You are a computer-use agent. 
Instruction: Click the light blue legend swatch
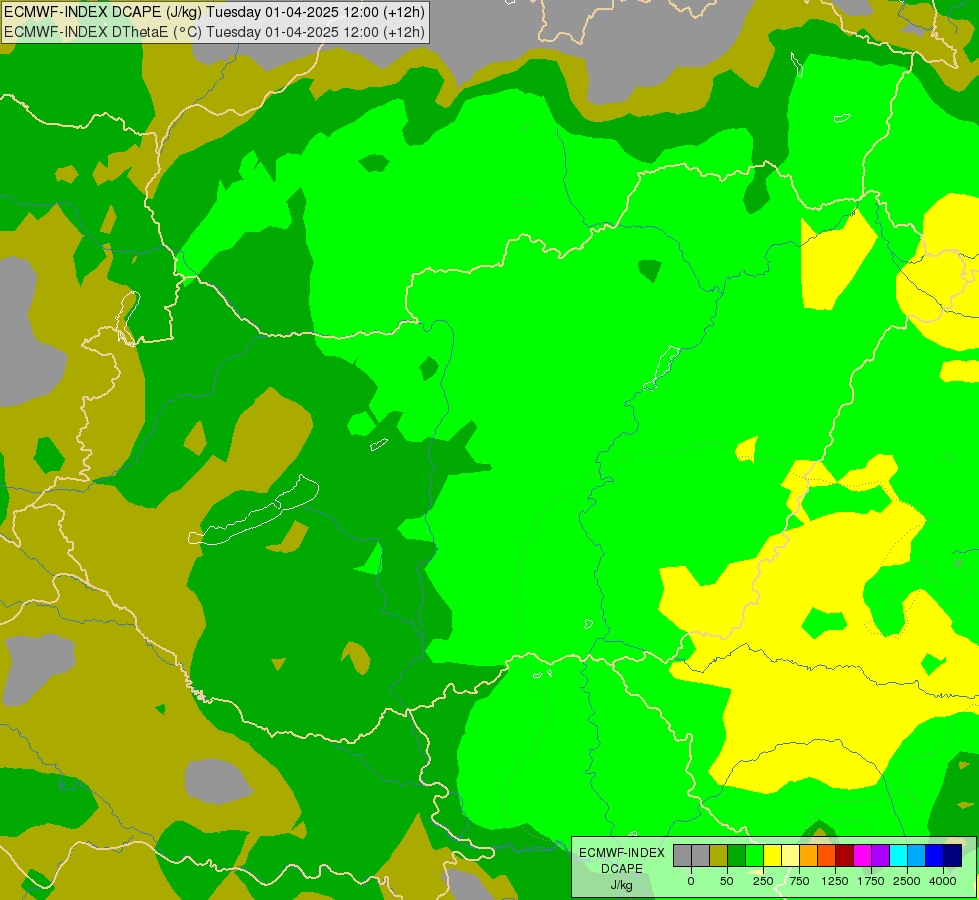coord(917,855)
